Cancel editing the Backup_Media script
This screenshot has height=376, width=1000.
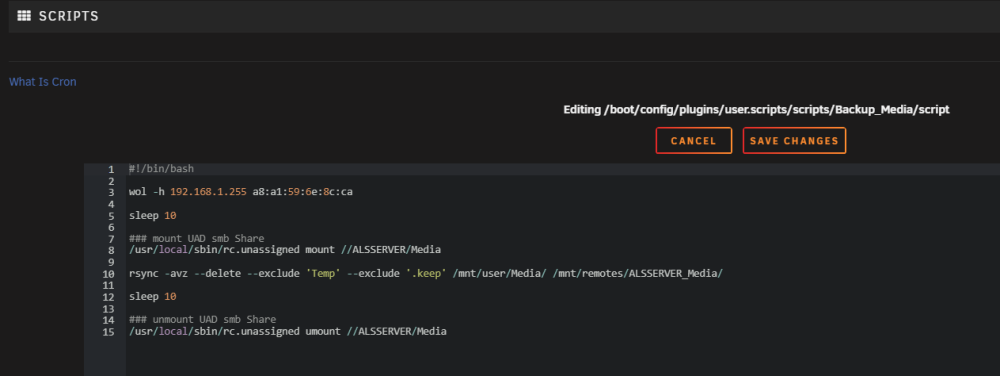point(693,141)
